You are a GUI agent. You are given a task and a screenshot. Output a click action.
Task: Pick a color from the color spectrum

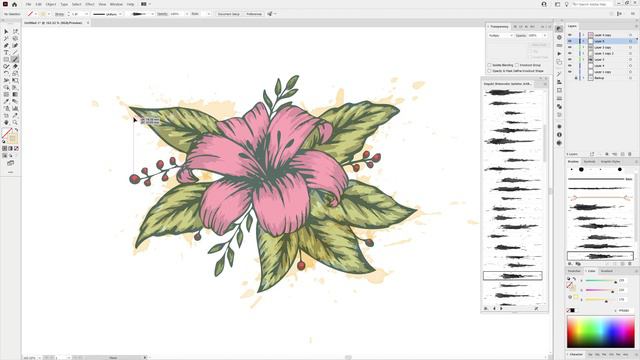[x=600, y=332]
